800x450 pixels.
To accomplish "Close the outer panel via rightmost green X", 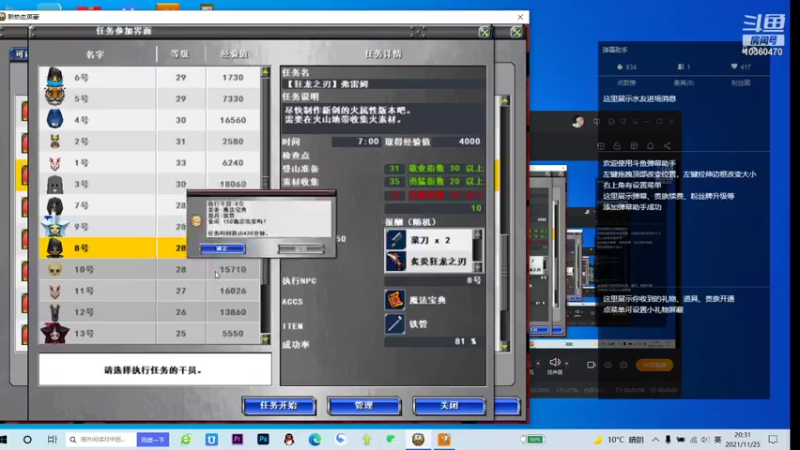I will coord(516,33).
